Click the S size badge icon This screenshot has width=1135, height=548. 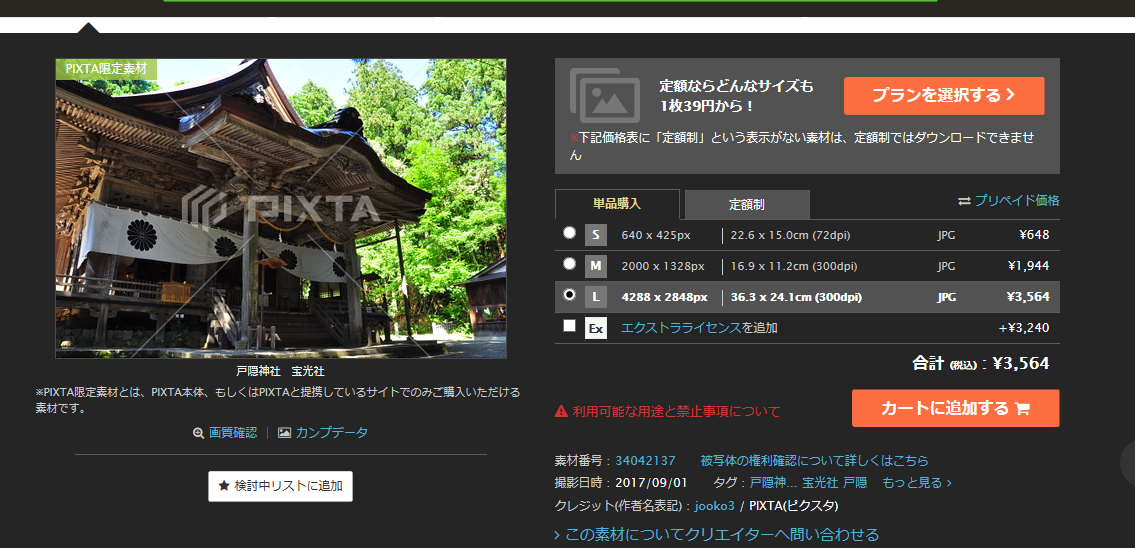click(x=596, y=235)
